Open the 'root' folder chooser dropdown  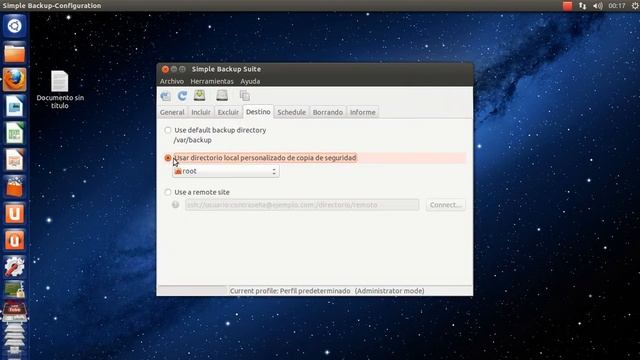(x=226, y=171)
